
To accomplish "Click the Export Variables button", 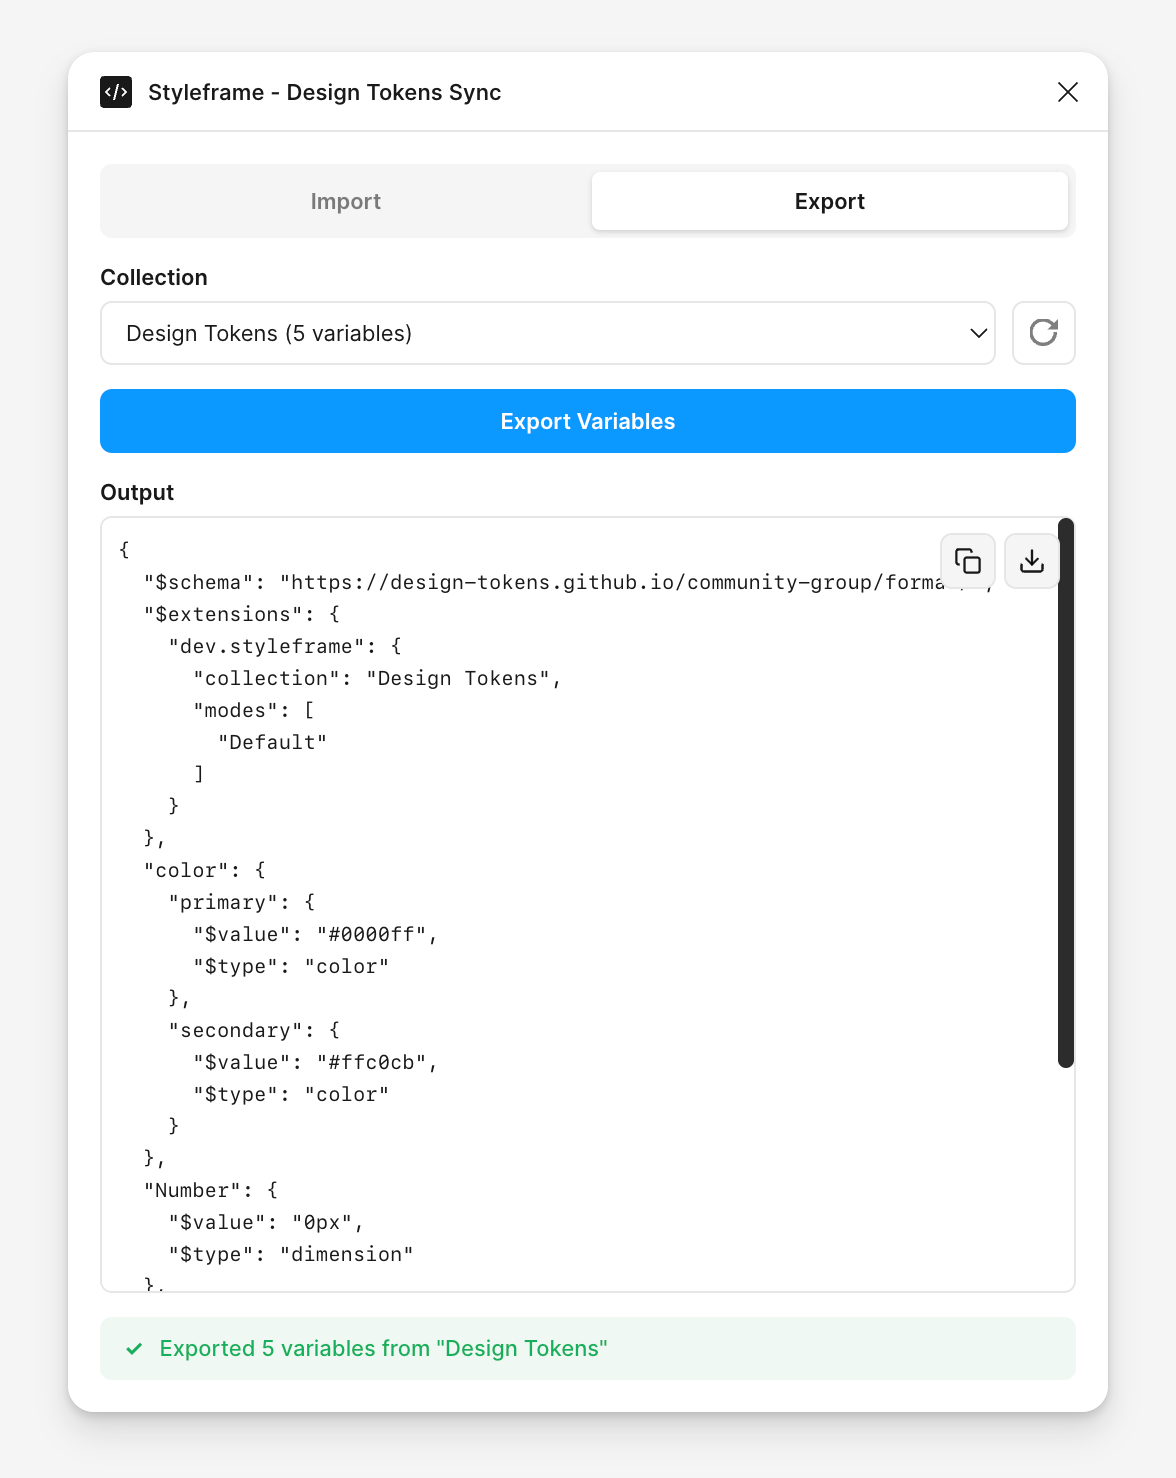I will point(587,421).
